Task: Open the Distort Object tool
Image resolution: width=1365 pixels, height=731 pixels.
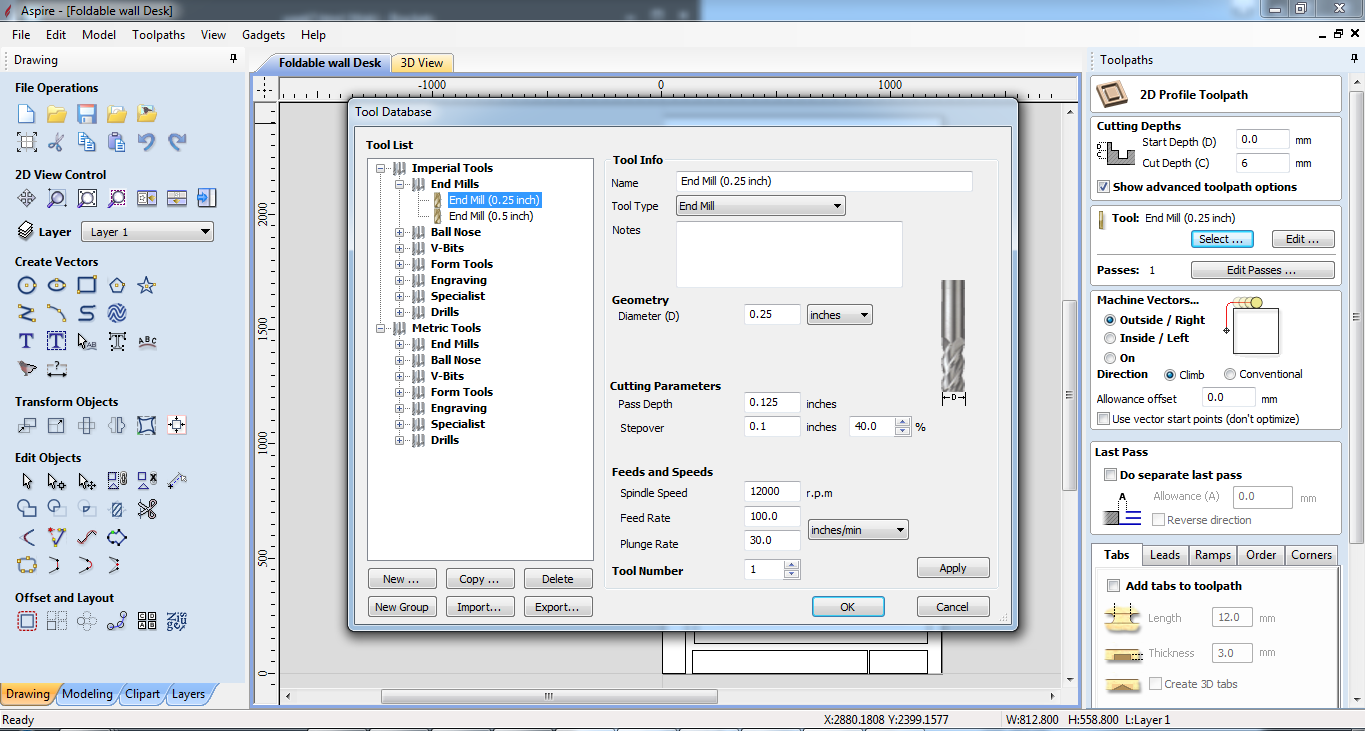Action: click(x=147, y=425)
